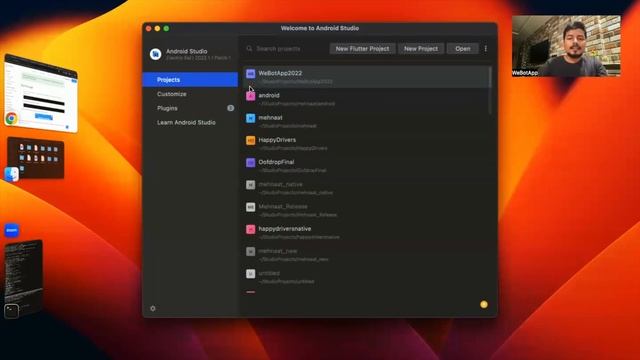Click the mehnaat_new project icon
640x360 pixels.
pos(251,251)
